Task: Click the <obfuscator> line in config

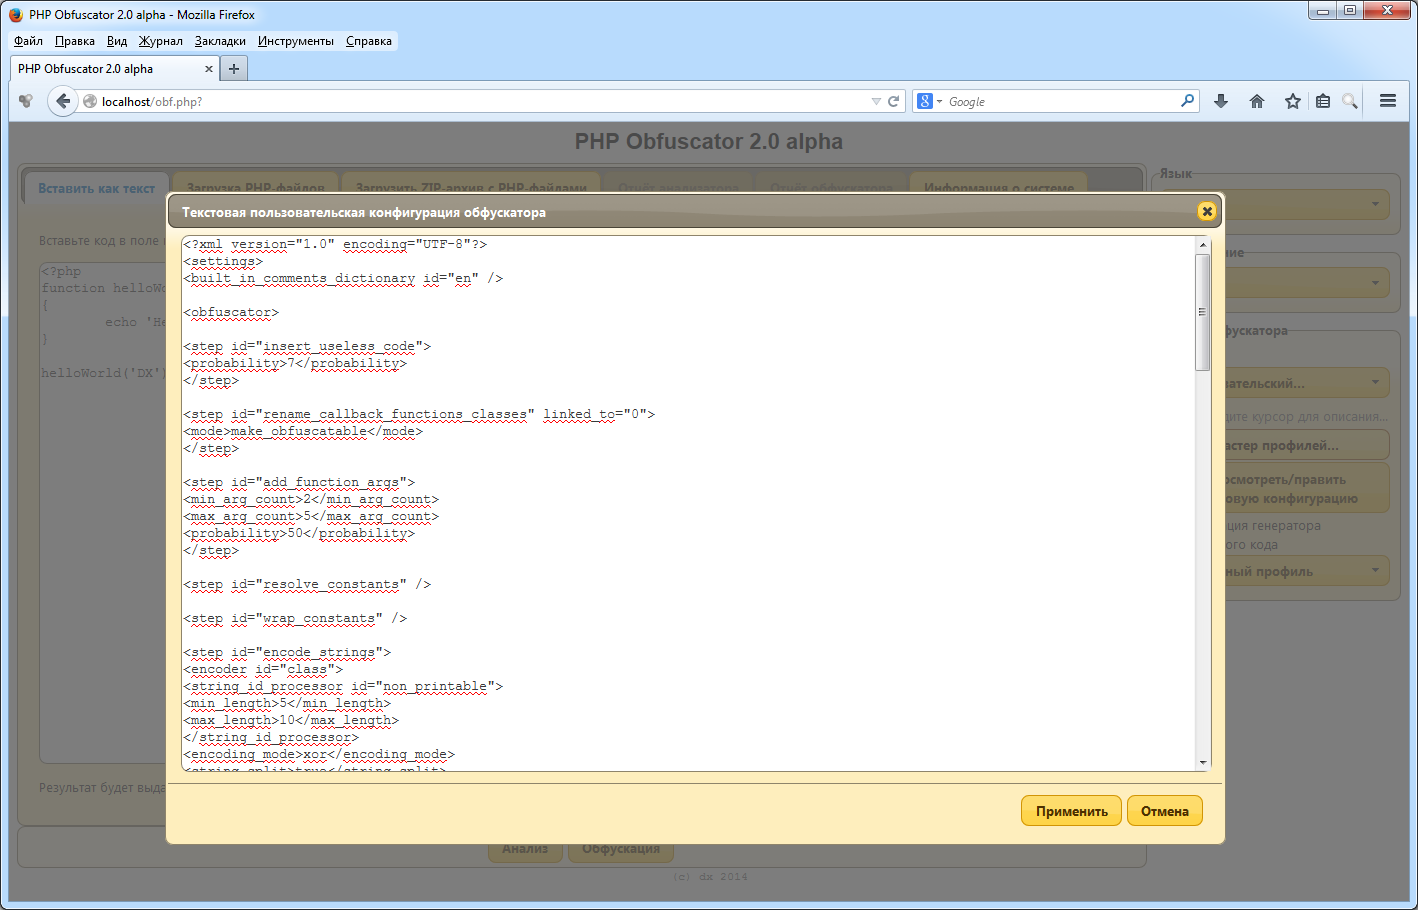Action: (x=231, y=312)
